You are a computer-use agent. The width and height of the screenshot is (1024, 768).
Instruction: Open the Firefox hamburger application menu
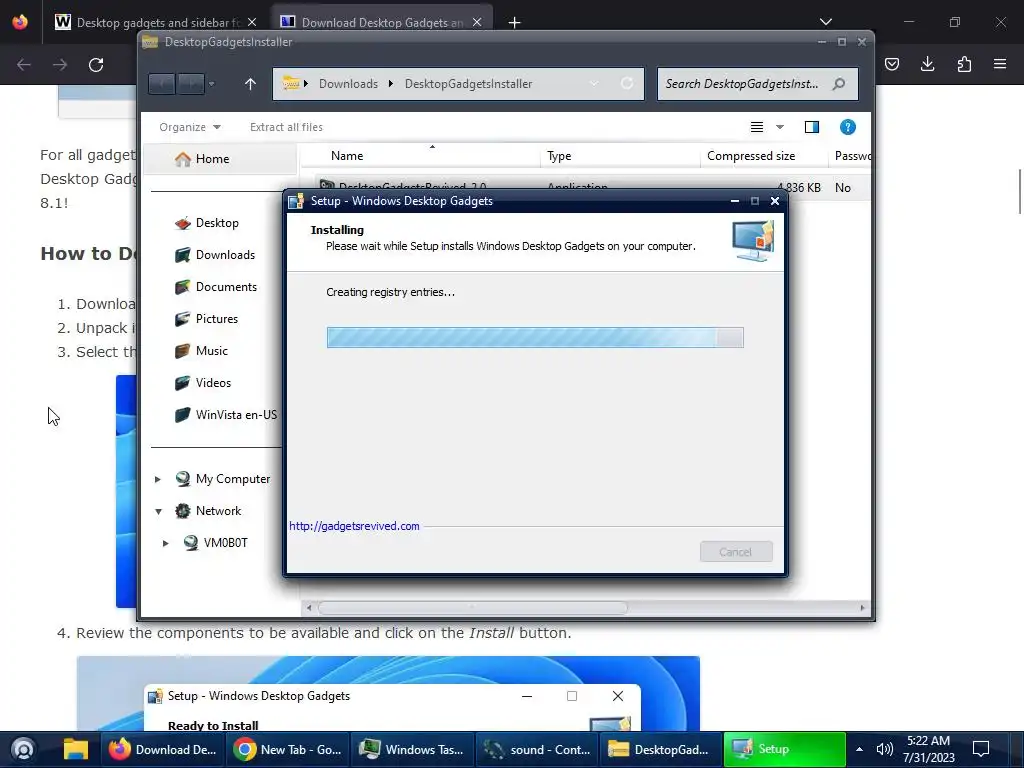point(1000,64)
